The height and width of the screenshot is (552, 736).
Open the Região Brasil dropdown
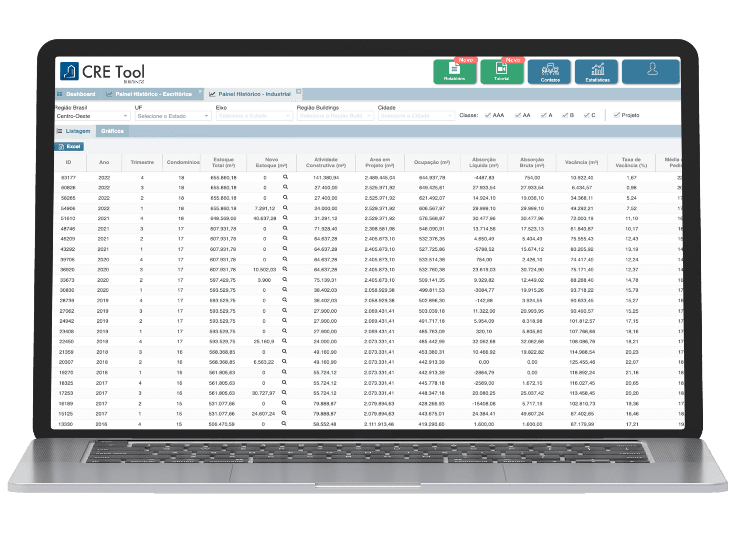click(92, 116)
